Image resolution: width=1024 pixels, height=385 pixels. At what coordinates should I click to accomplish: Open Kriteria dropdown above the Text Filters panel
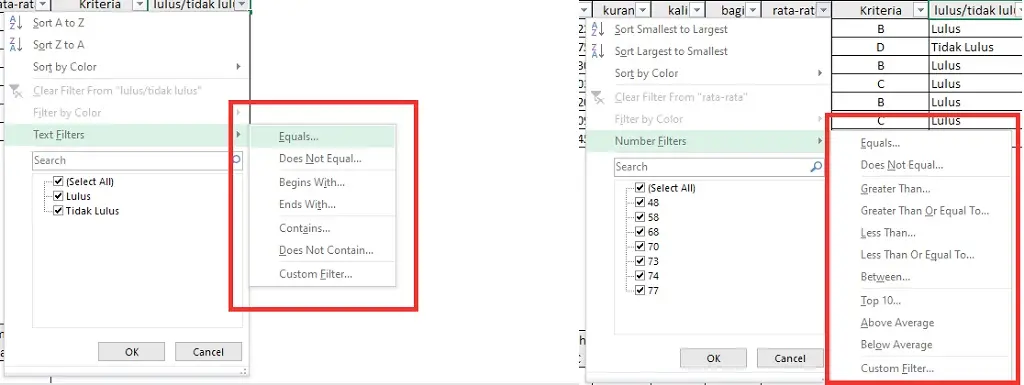[139, 5]
